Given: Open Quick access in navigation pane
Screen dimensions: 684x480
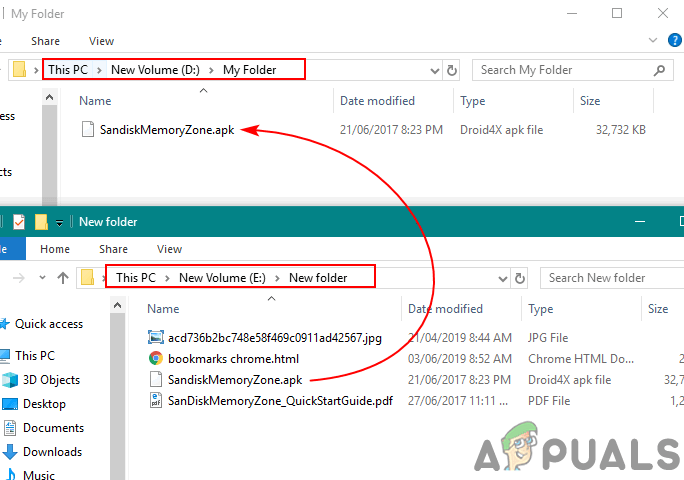Looking at the screenshot, I should [49, 324].
